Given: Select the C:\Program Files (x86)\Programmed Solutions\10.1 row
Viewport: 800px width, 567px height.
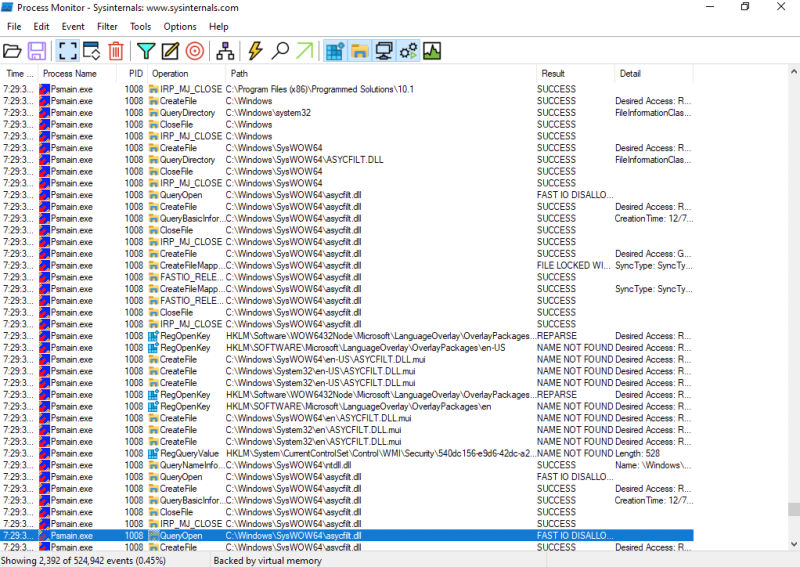Looking at the screenshot, I should tap(347, 89).
